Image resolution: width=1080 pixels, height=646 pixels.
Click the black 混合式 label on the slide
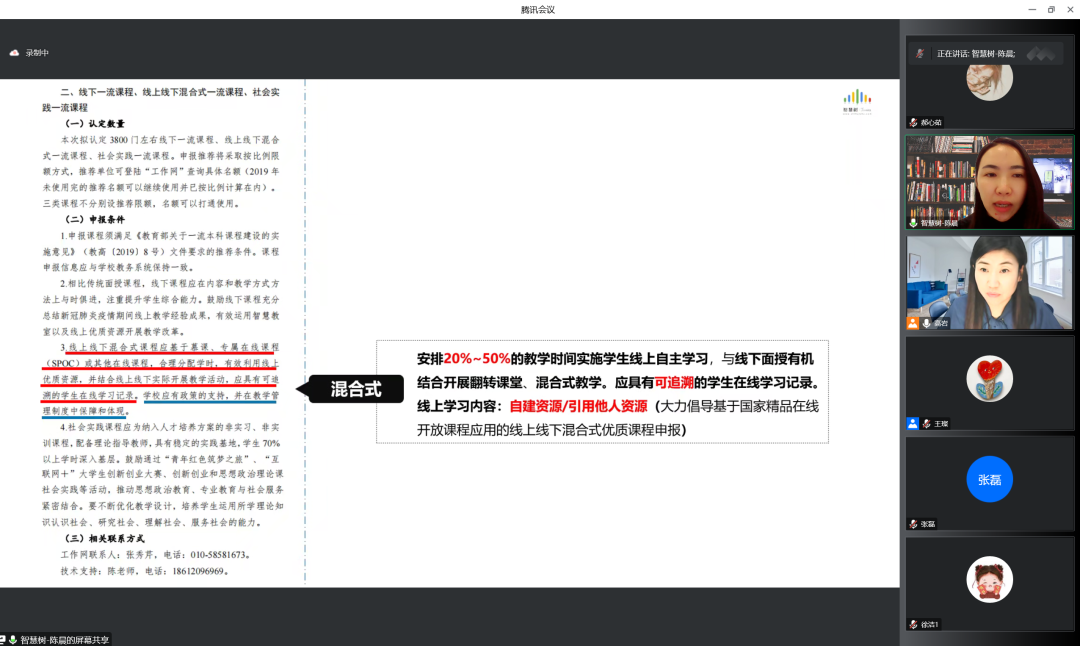coord(356,389)
